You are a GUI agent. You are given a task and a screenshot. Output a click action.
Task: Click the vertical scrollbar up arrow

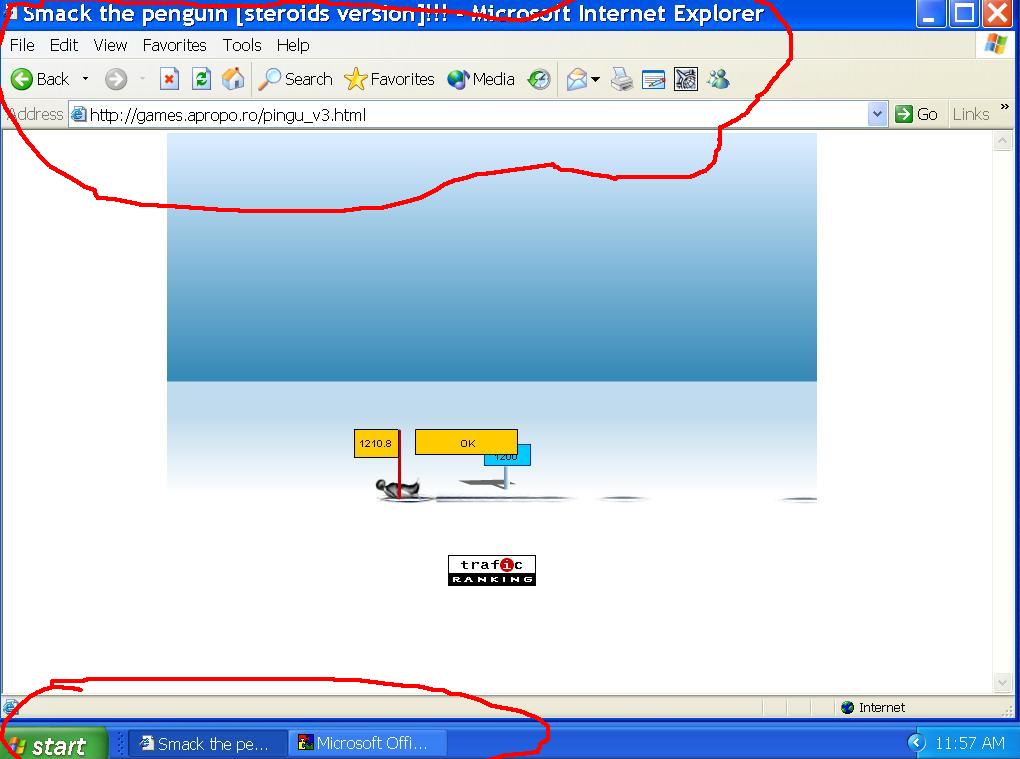pyautogui.click(x=1002, y=140)
